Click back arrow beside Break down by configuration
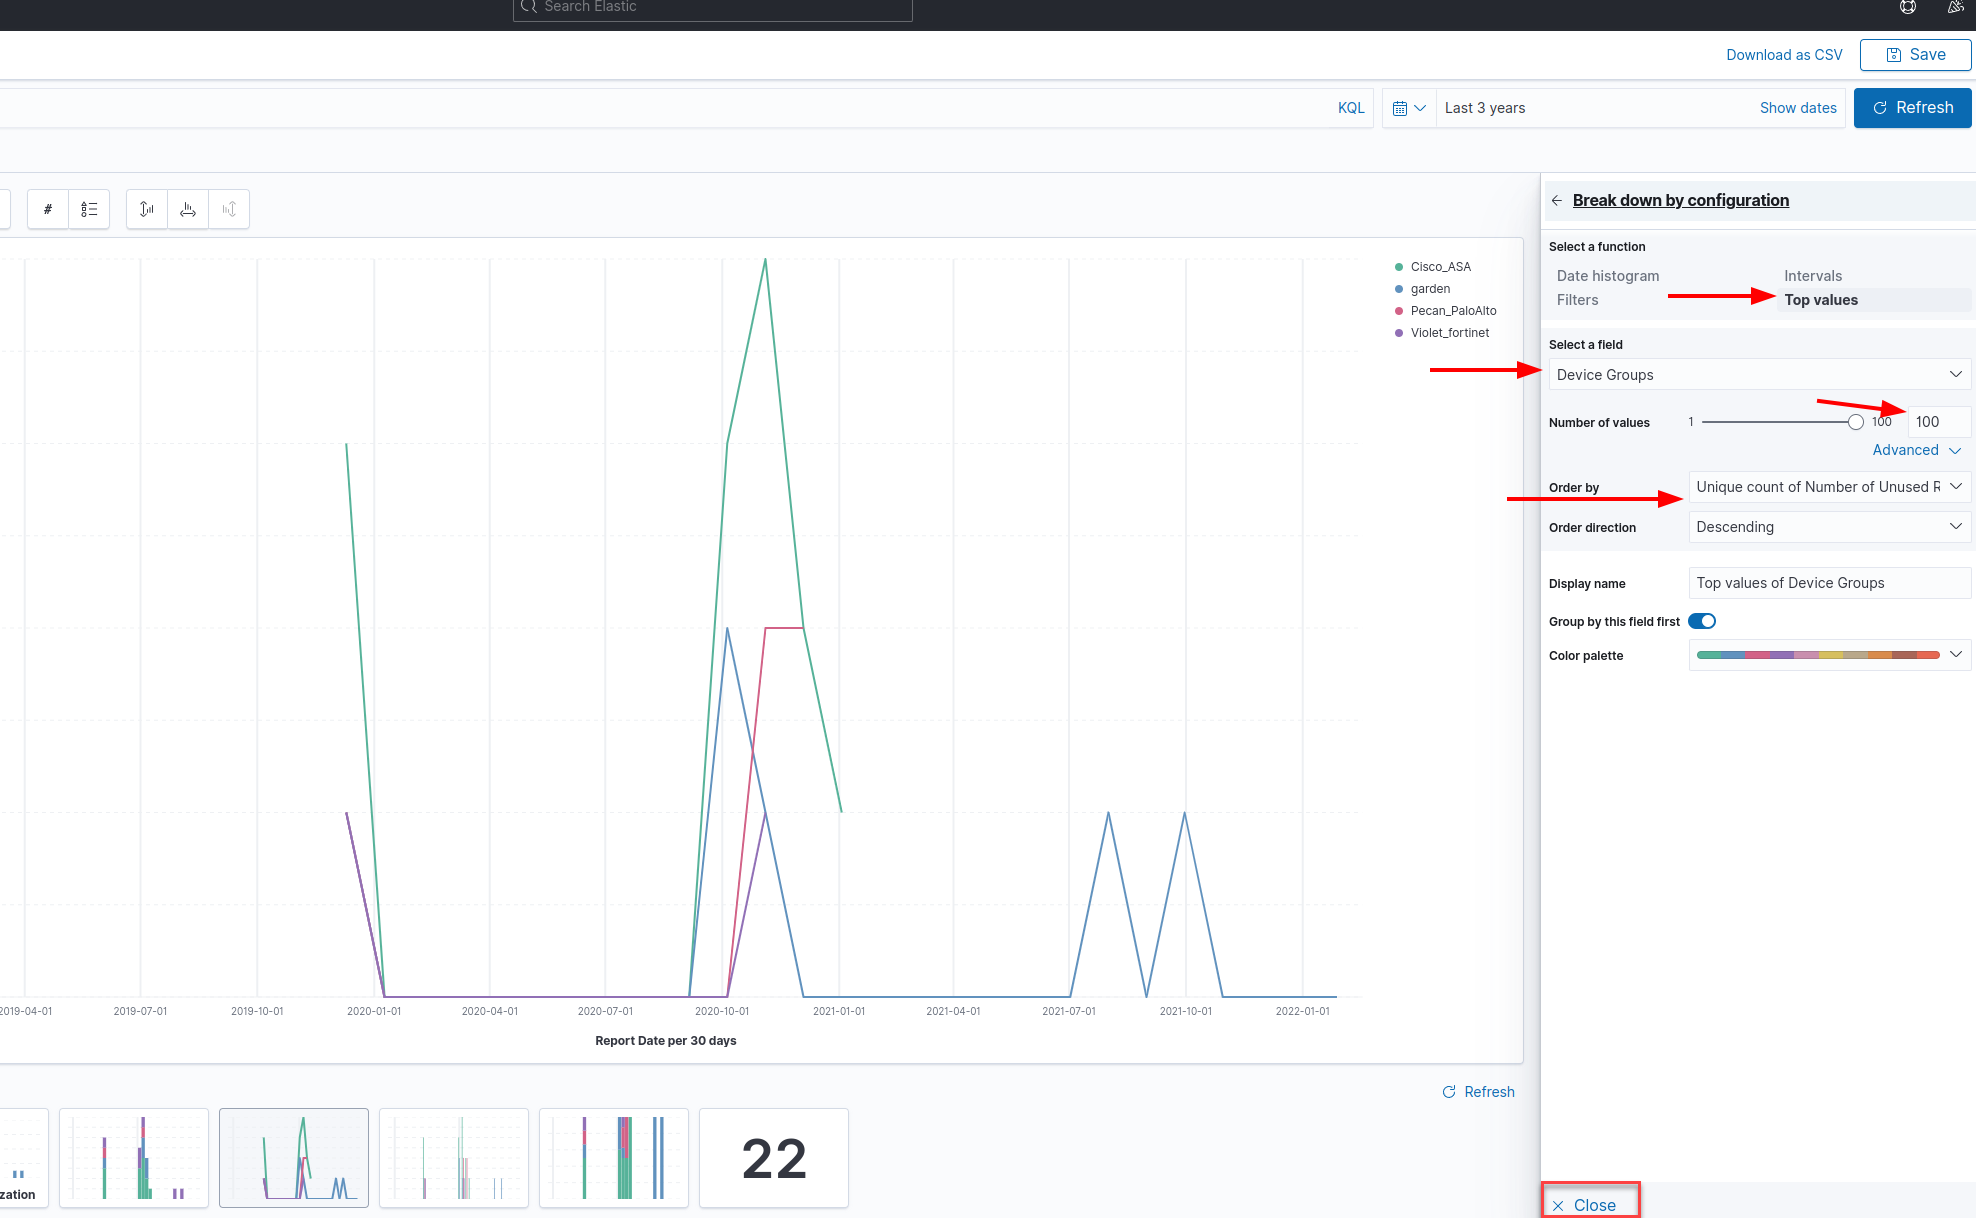1976x1218 pixels. click(x=1557, y=201)
